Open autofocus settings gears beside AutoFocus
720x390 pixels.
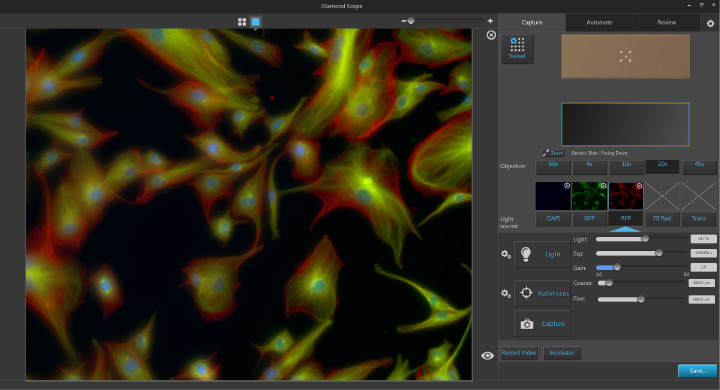506,293
